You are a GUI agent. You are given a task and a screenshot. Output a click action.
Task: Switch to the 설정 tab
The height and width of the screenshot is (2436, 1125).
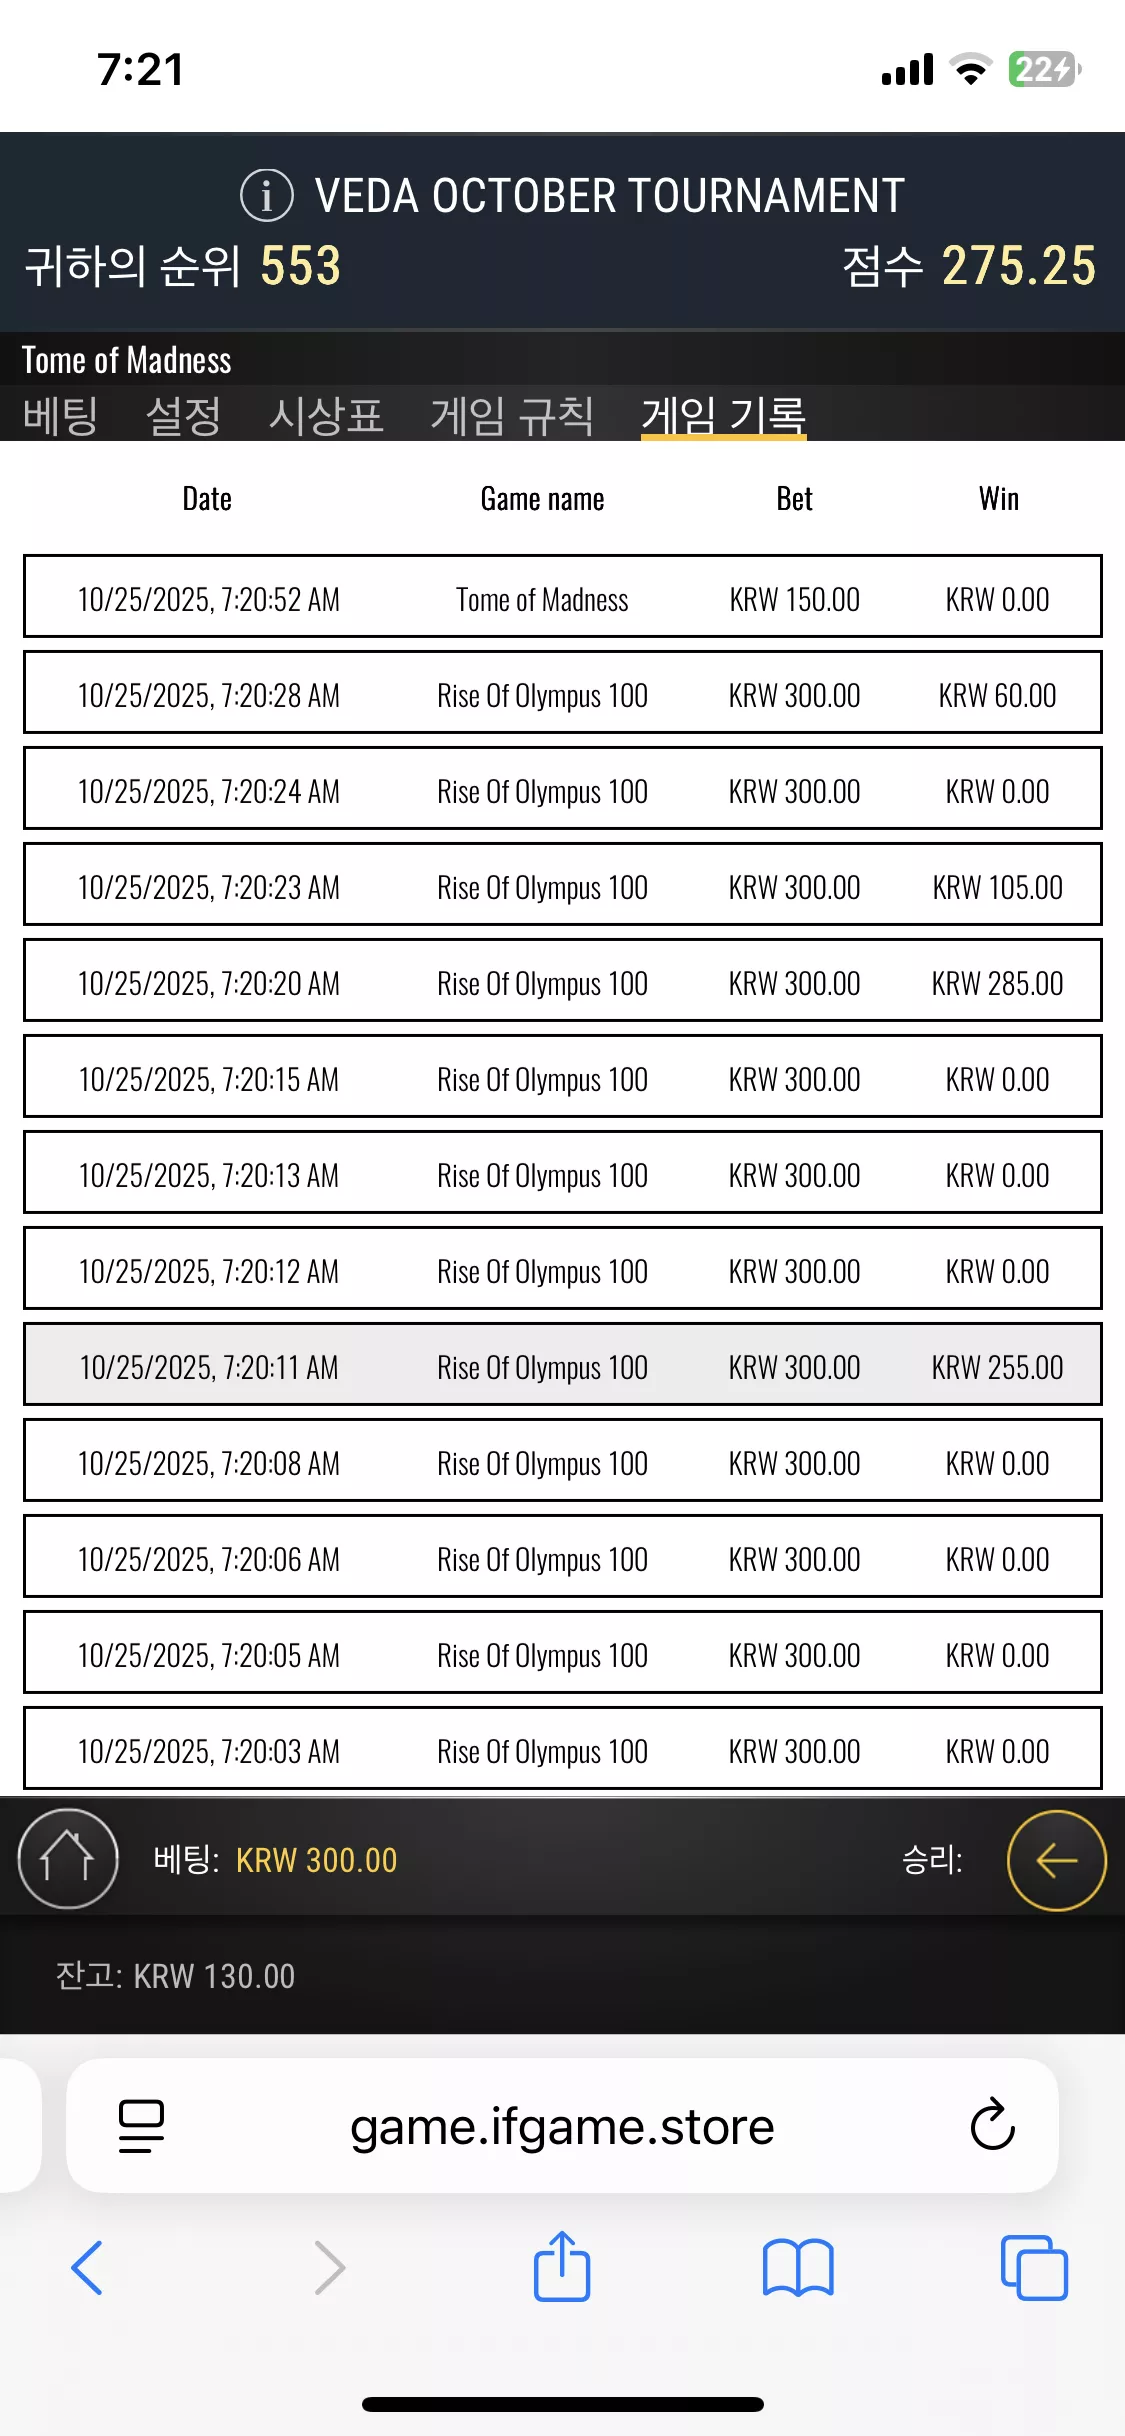click(x=183, y=414)
